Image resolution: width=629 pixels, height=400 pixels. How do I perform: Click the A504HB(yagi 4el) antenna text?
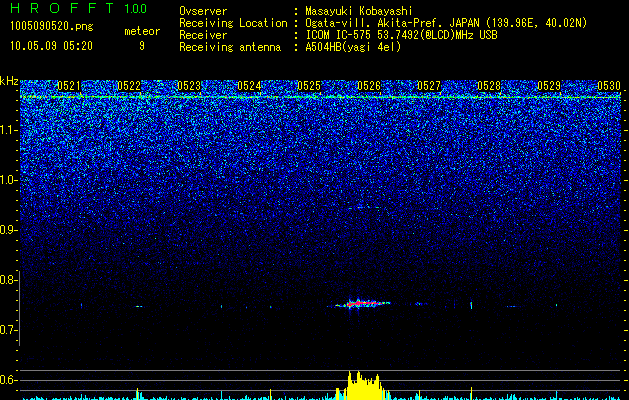point(353,47)
